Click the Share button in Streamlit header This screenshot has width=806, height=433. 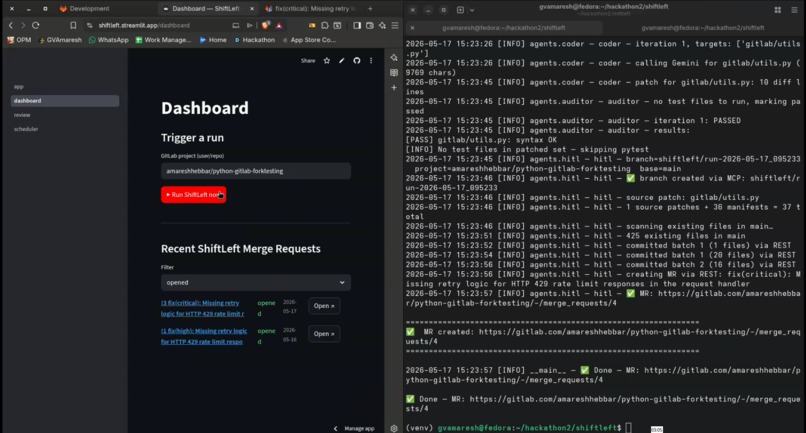tap(308, 61)
